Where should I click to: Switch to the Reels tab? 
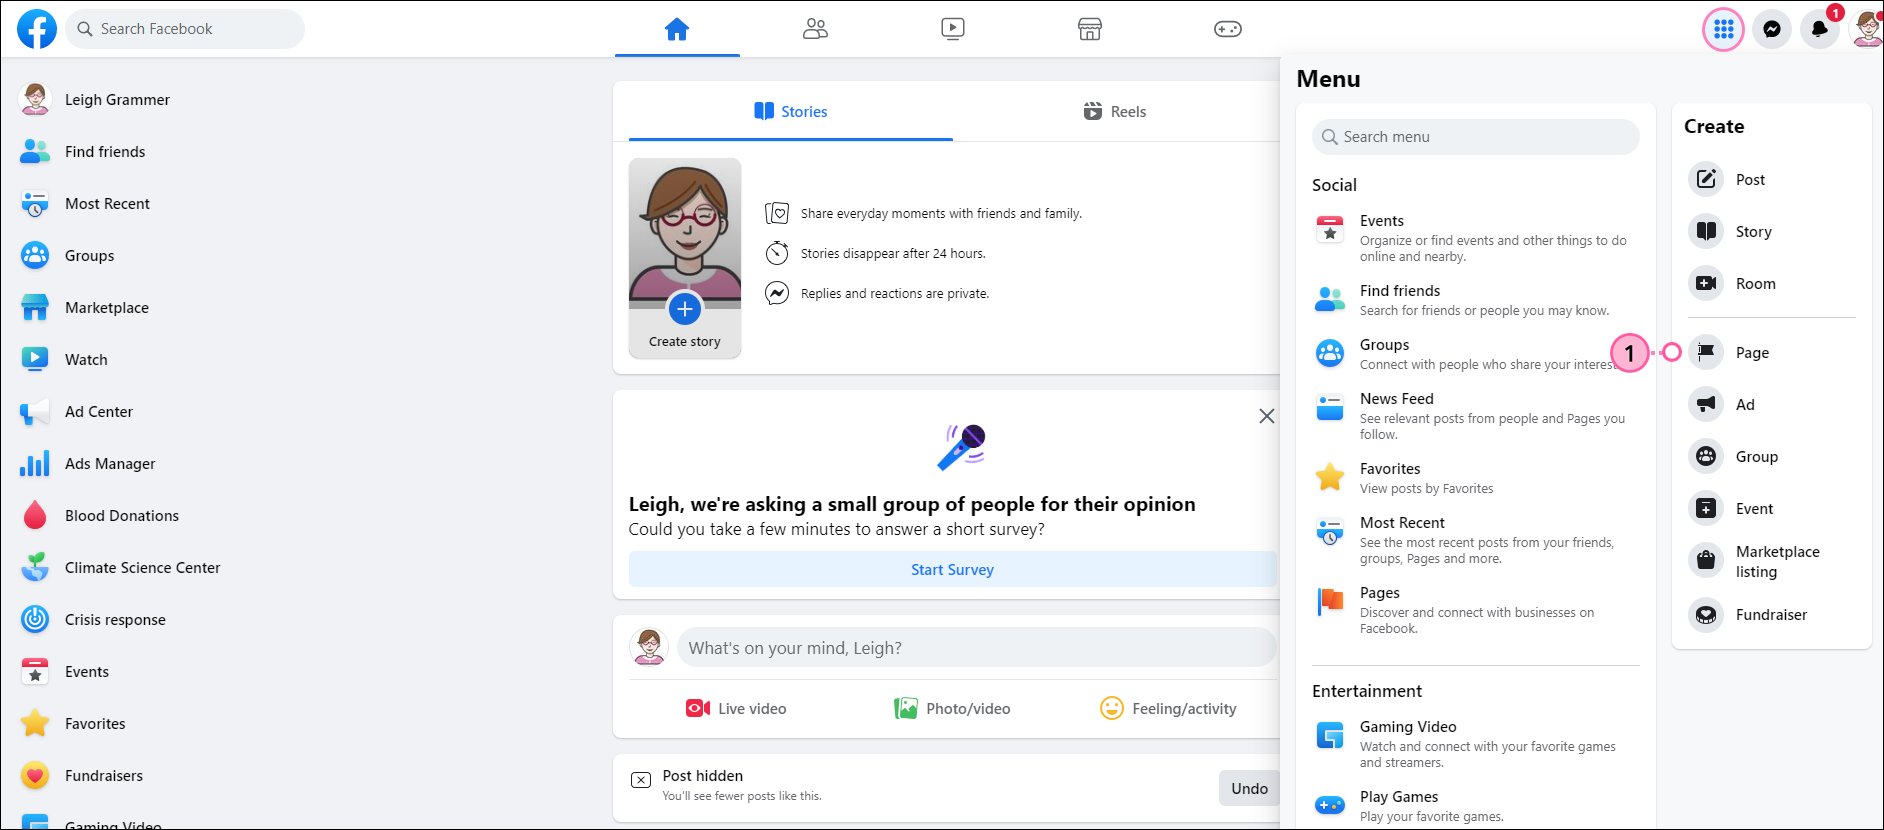coord(1115,111)
